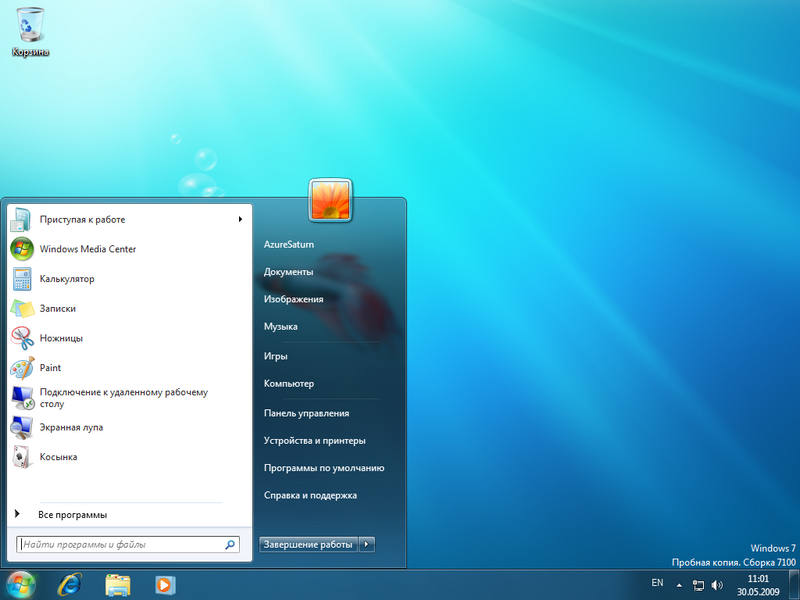
Task: Expand the Приступая к работе submenu arrow
Action: (x=240, y=219)
